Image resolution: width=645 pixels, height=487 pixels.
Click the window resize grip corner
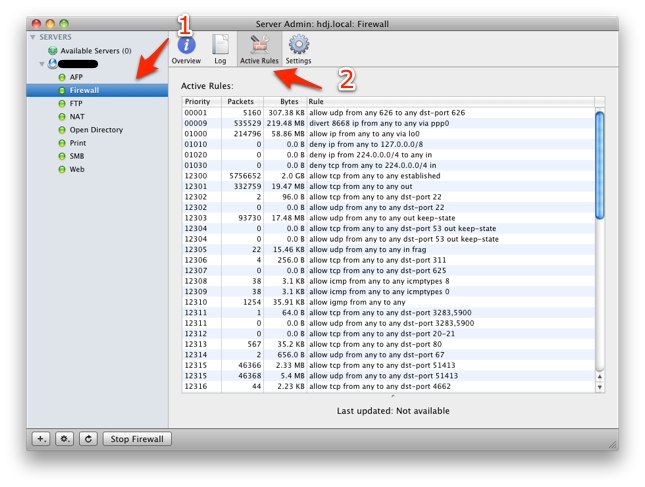coord(613,444)
